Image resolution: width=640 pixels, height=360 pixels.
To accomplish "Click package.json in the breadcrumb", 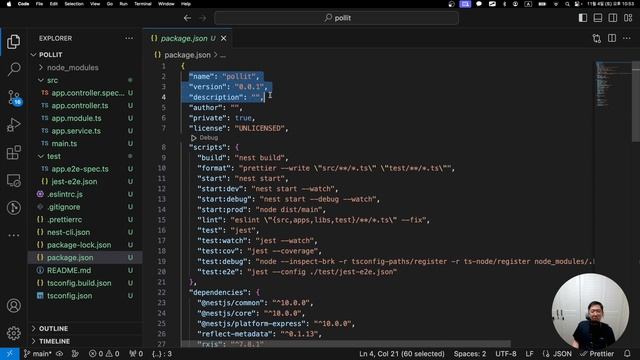I will point(187,55).
